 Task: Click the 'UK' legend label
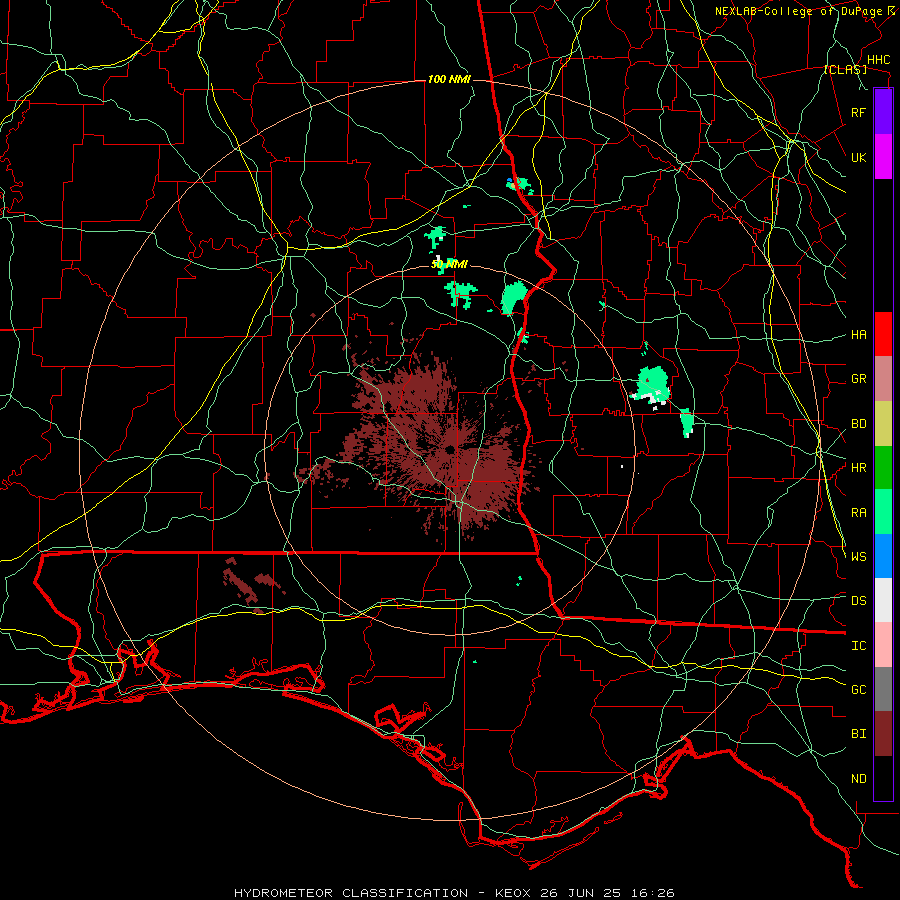click(x=858, y=157)
